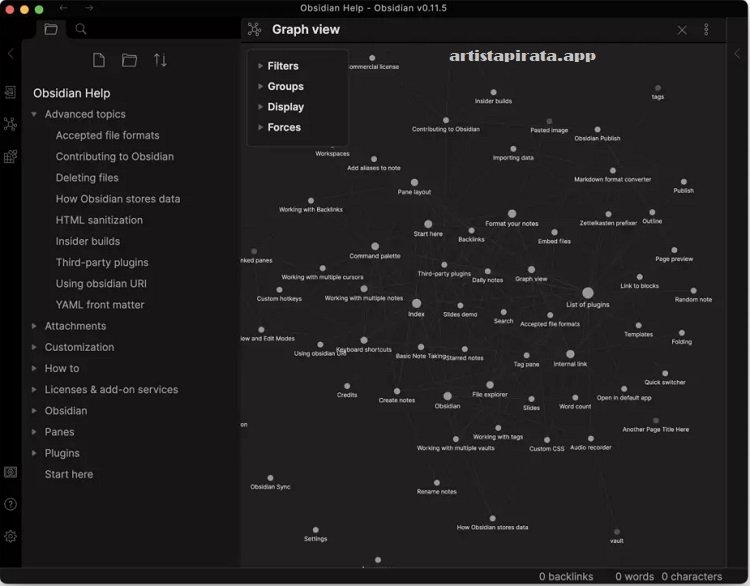The width and height of the screenshot is (750, 586).
Task: Expand Groups section in graph controls
Action: (x=286, y=87)
